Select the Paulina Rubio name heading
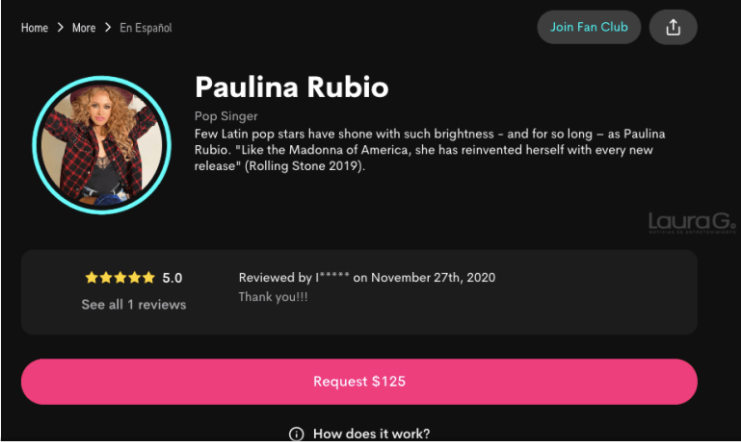Screen dimensions: 741x442 point(292,87)
